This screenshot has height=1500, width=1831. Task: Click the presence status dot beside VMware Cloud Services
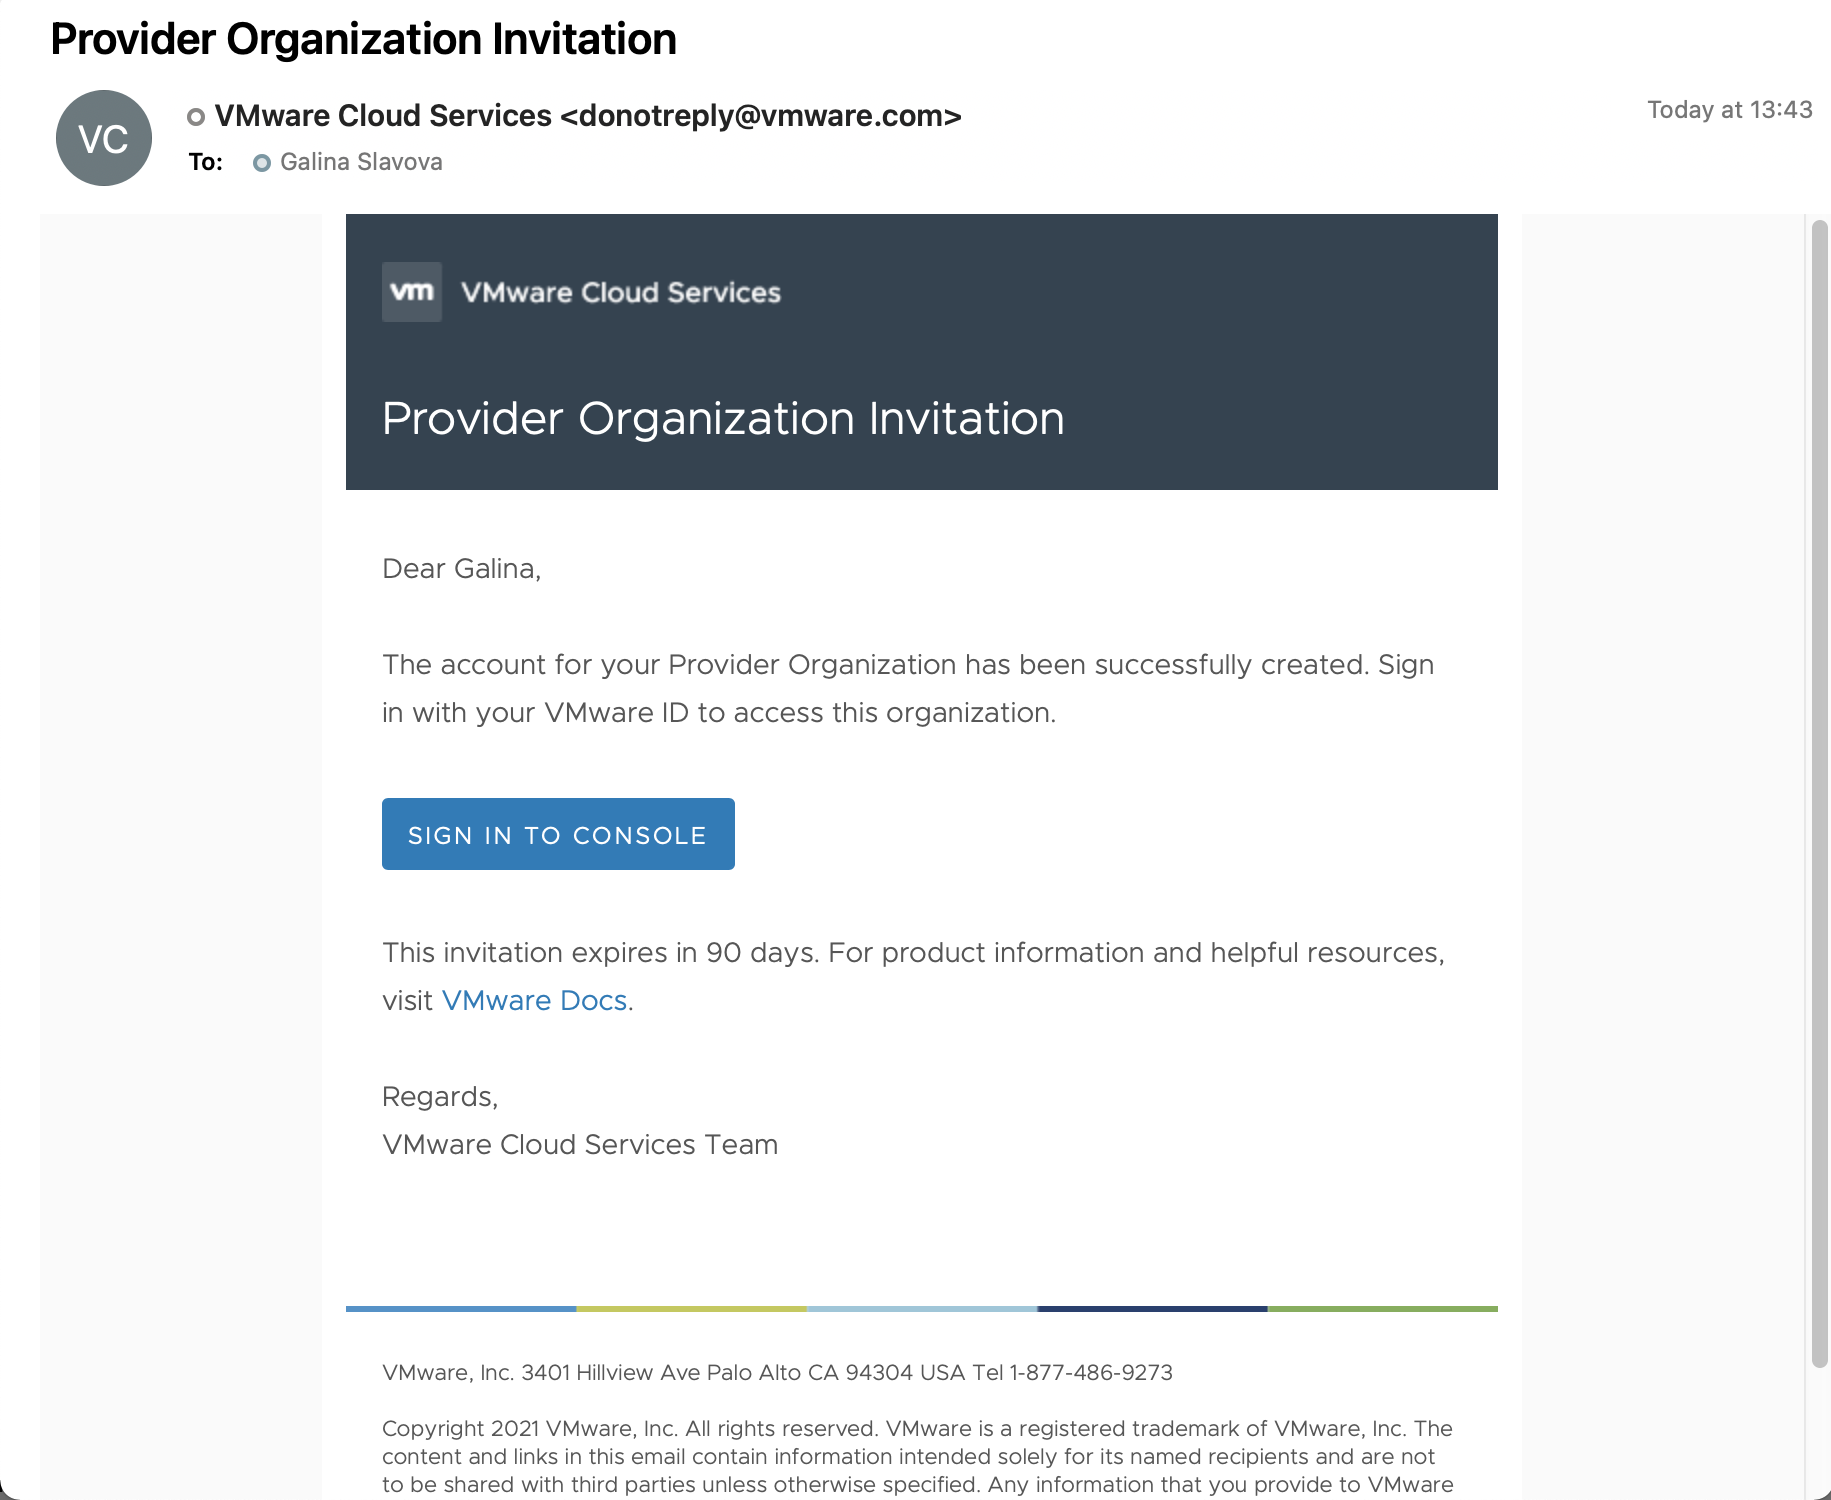[x=196, y=117]
